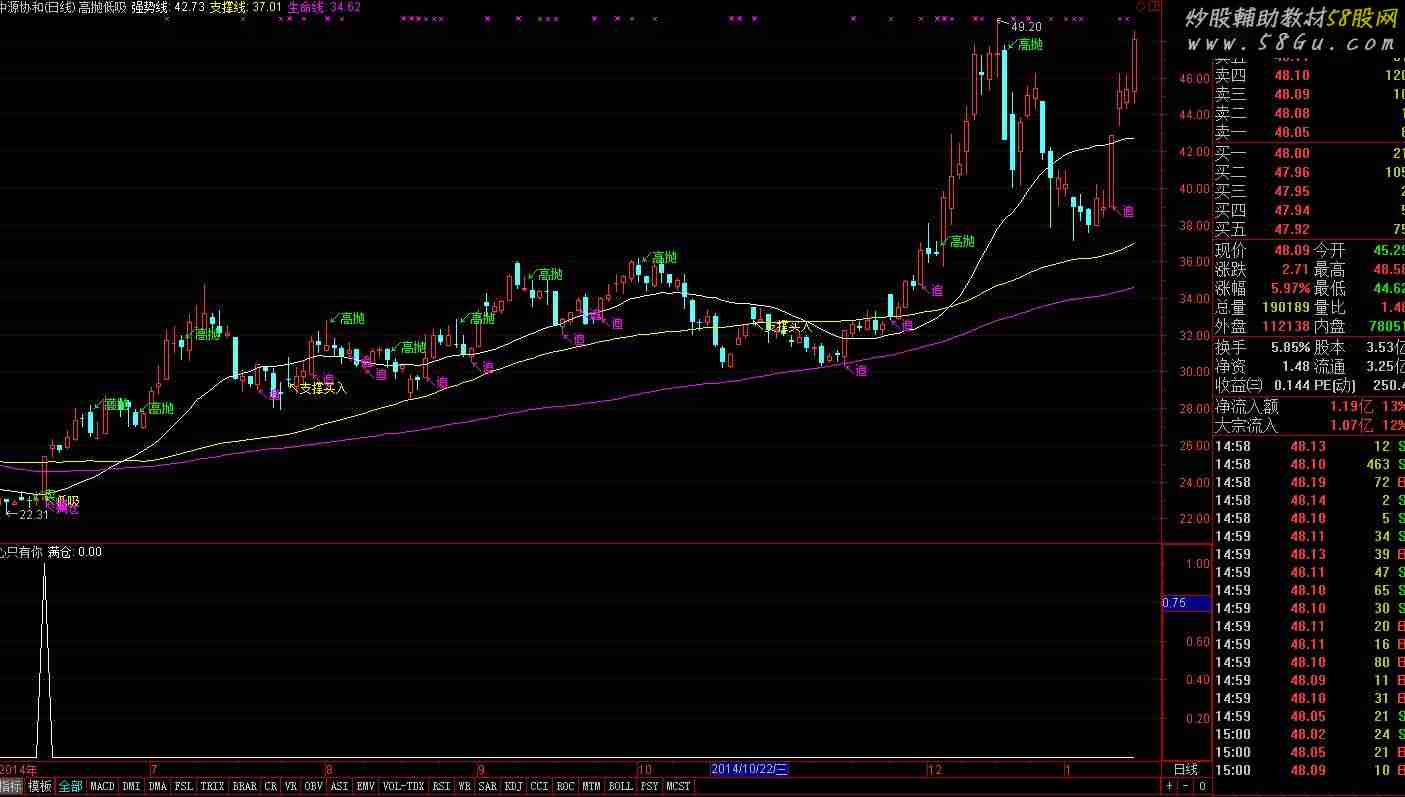Viewport: 1405px width, 797px height.
Task: Select the CCI indicator tab
Action: 539,787
